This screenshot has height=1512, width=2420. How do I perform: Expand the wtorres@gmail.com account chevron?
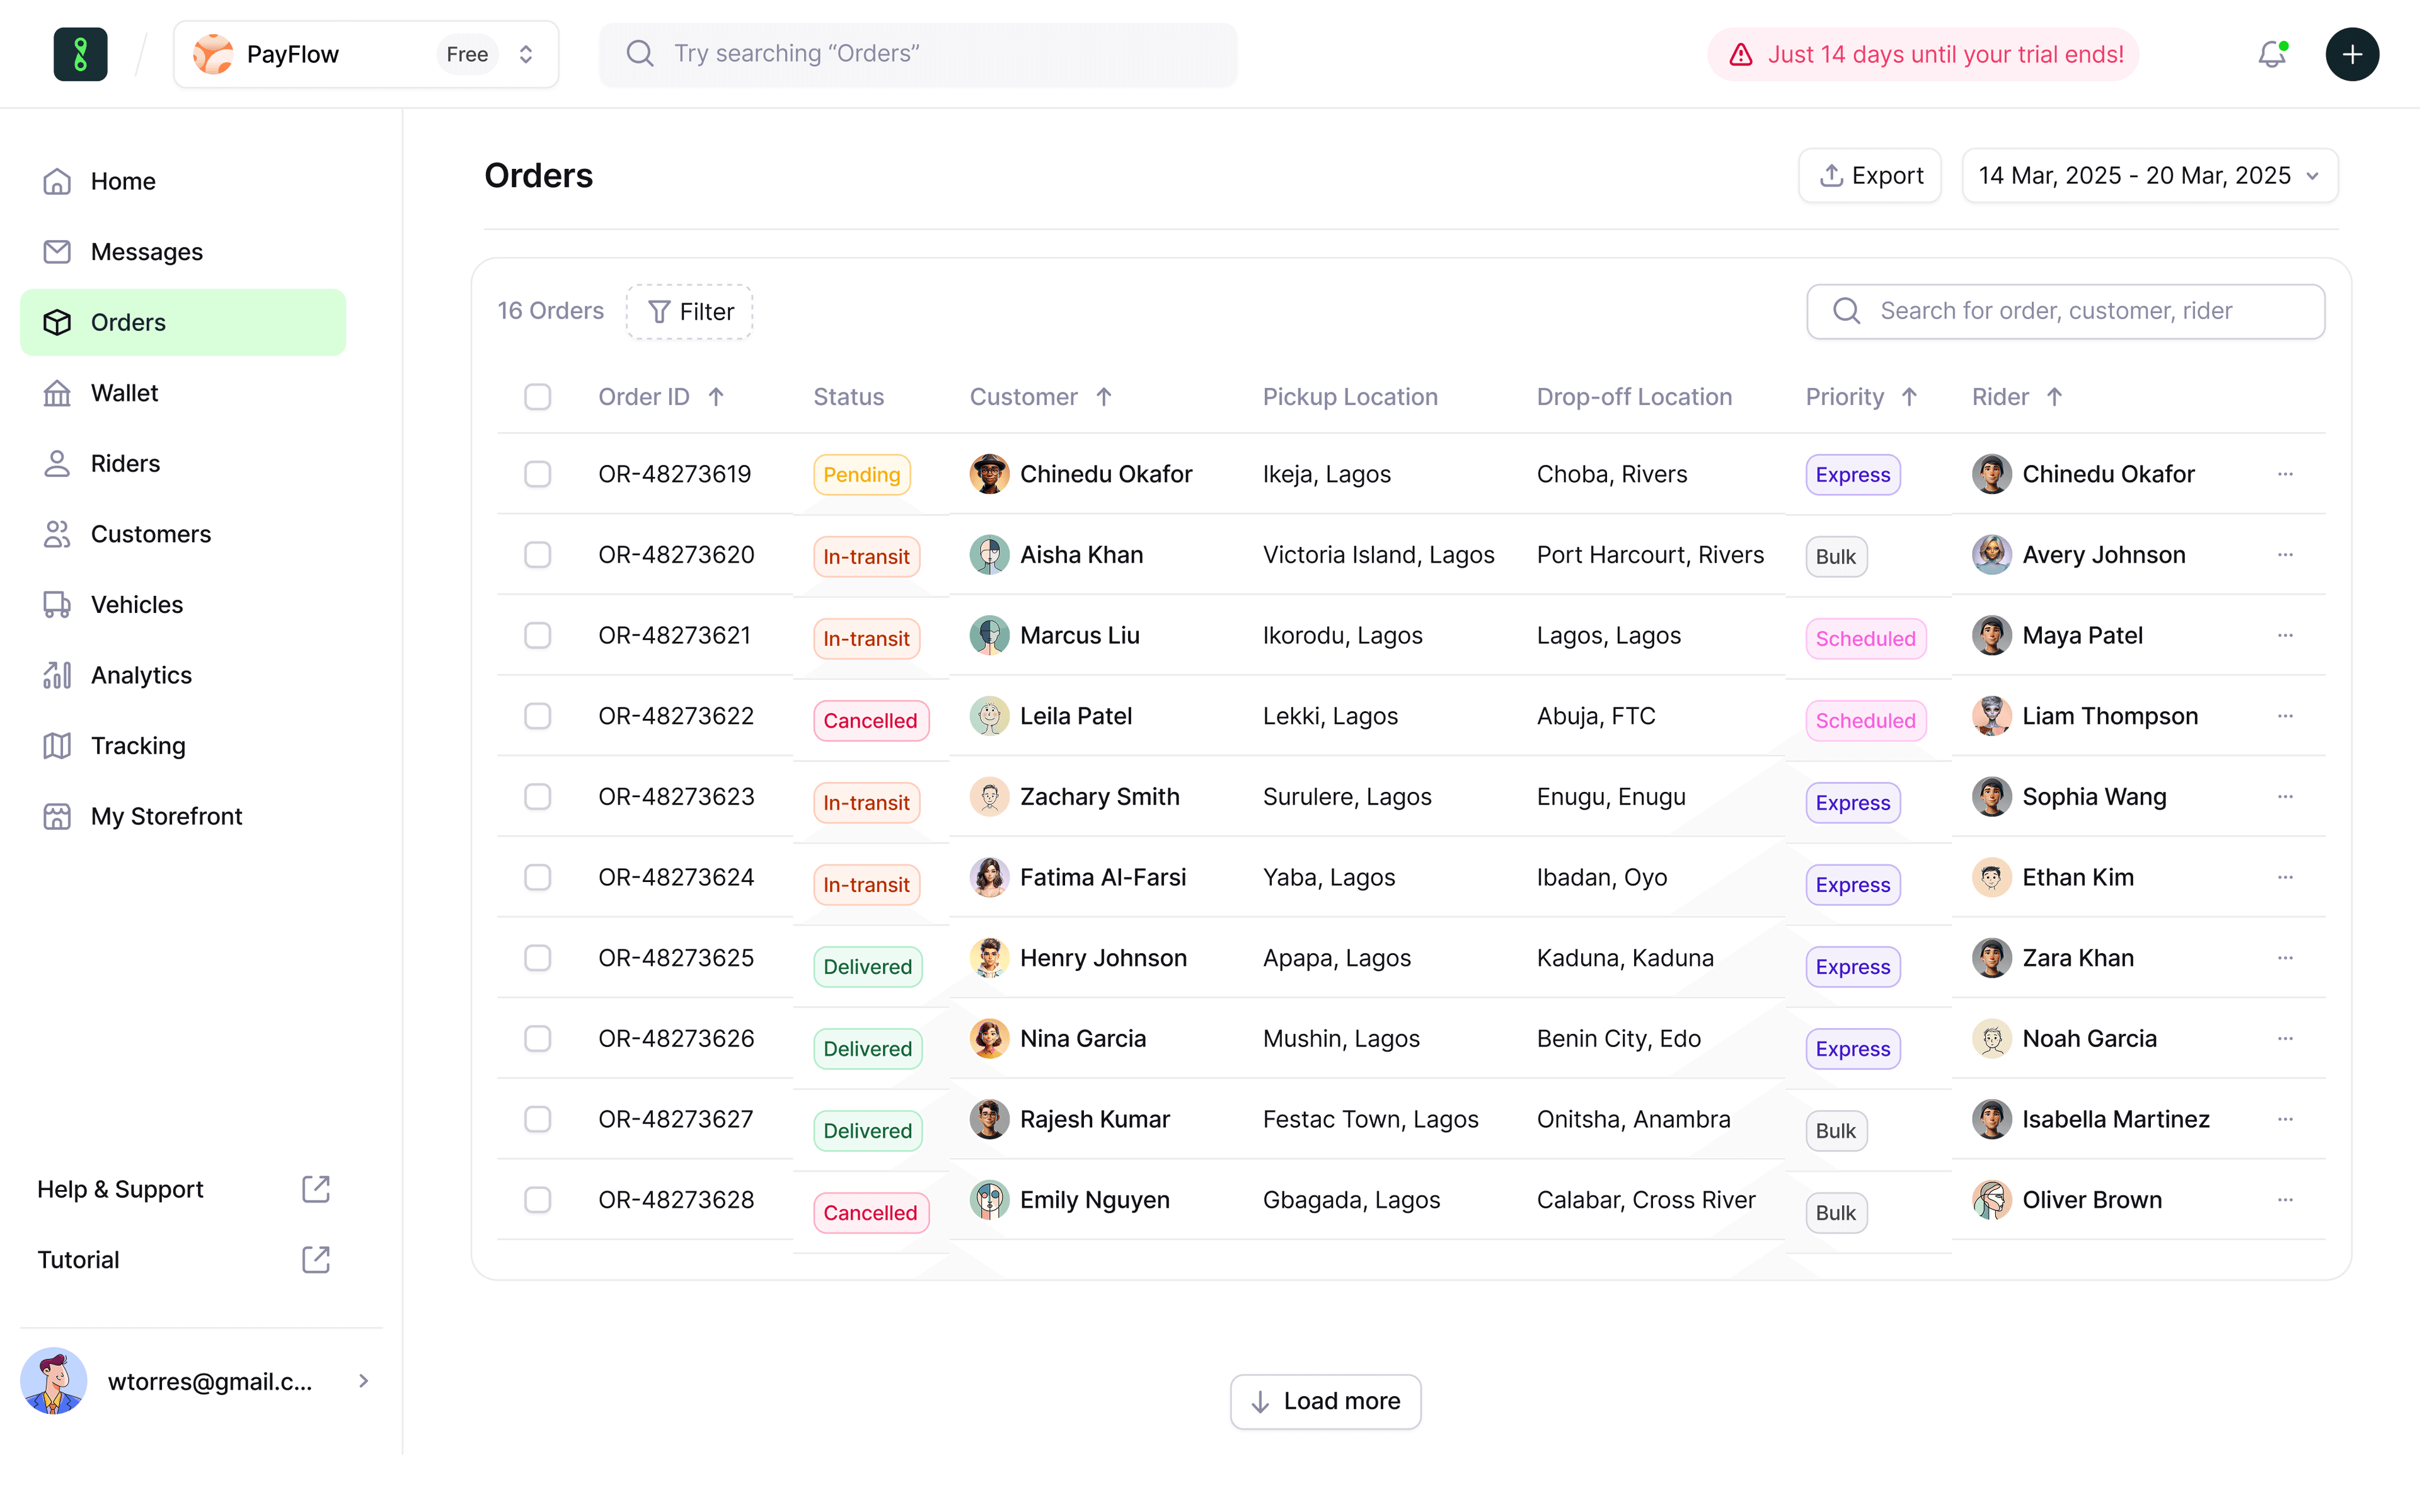(363, 1381)
